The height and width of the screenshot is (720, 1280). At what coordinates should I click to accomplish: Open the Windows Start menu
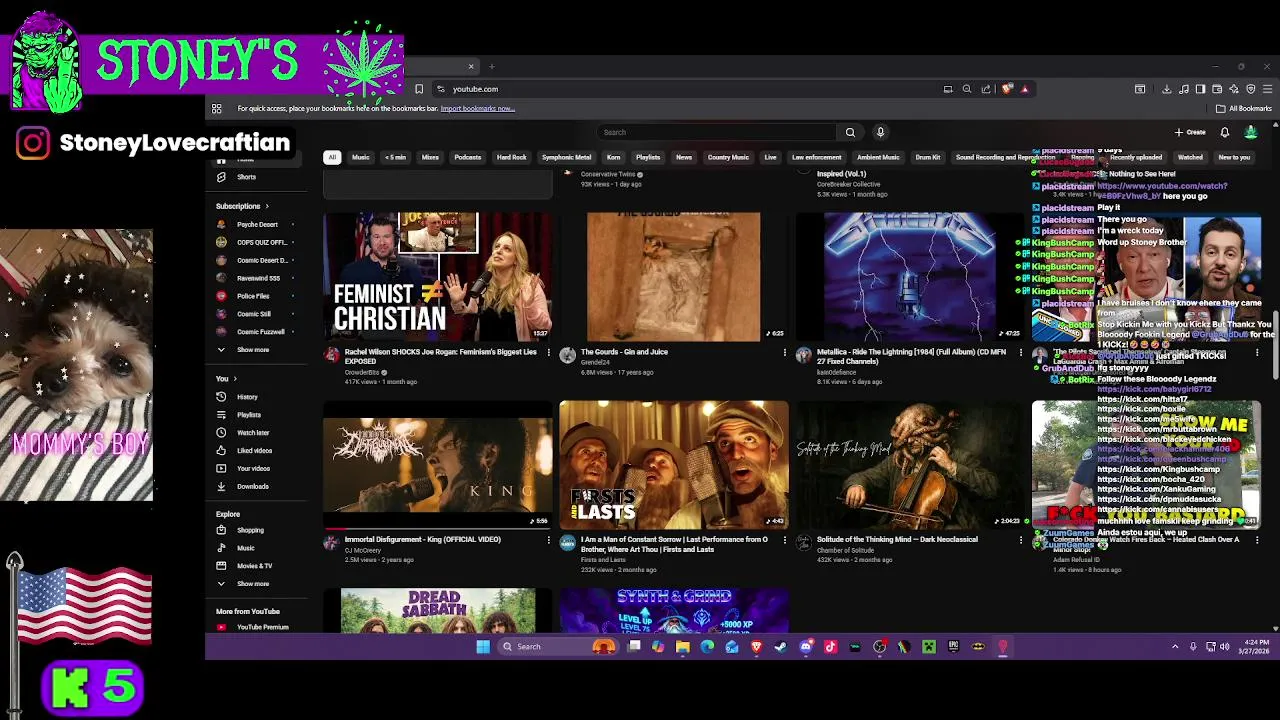(483, 647)
